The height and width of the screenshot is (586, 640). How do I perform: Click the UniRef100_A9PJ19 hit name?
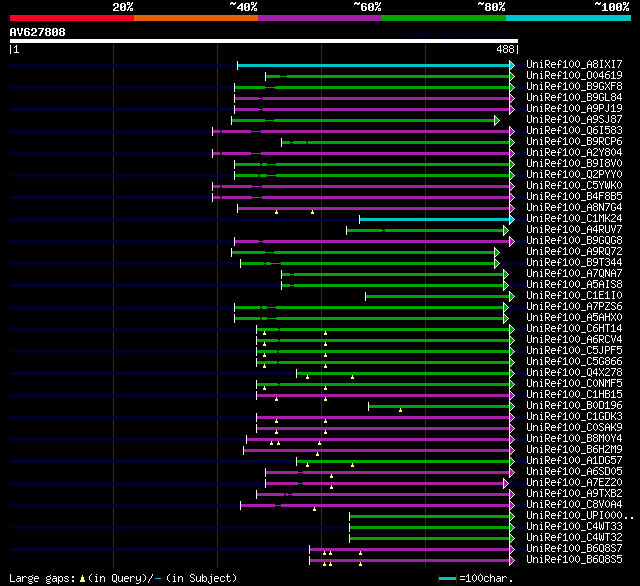click(574, 109)
